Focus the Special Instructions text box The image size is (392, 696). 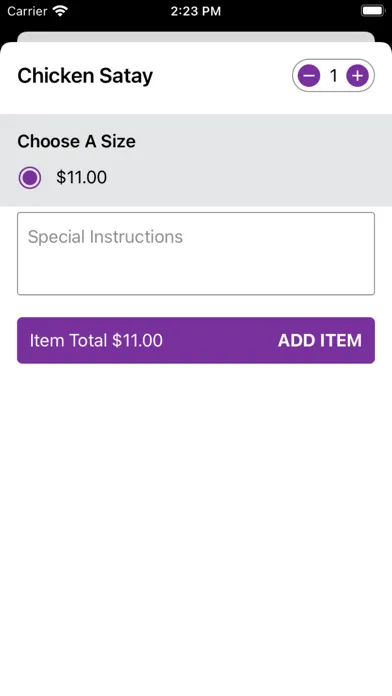(x=196, y=253)
